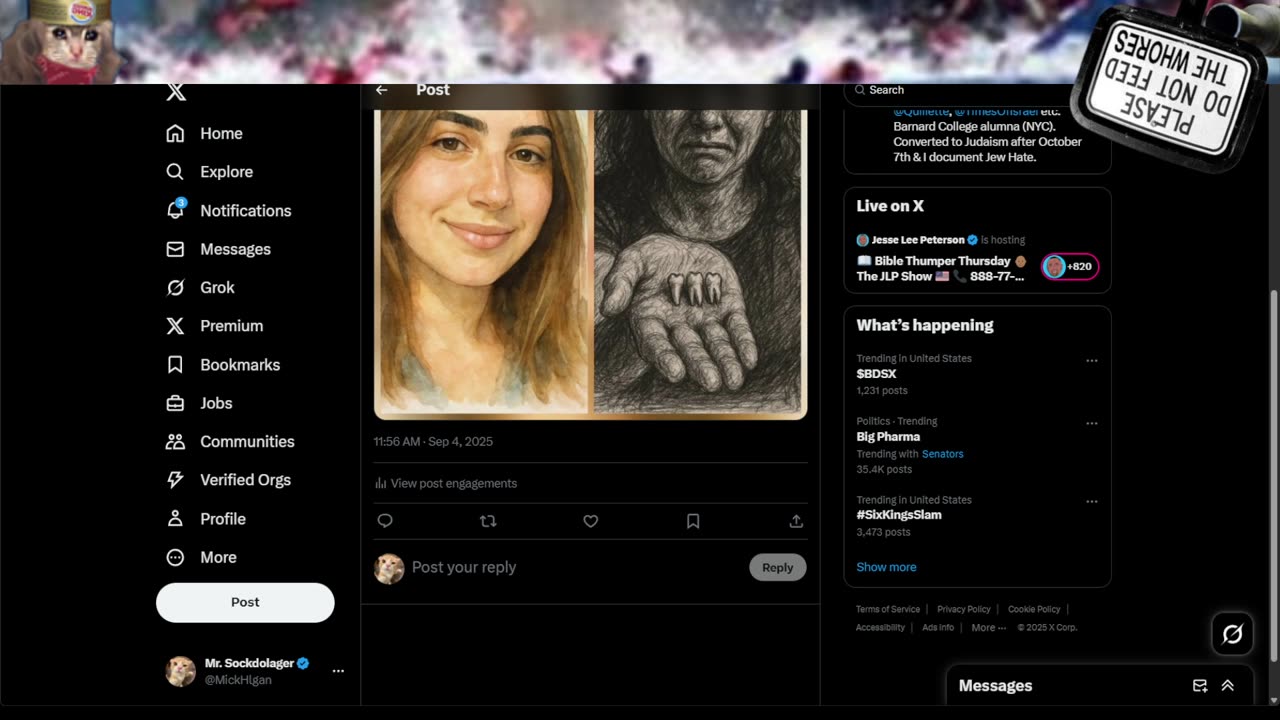Screen dimensions: 1280x720
Task: Click the Post your reply field
Action: click(x=575, y=567)
